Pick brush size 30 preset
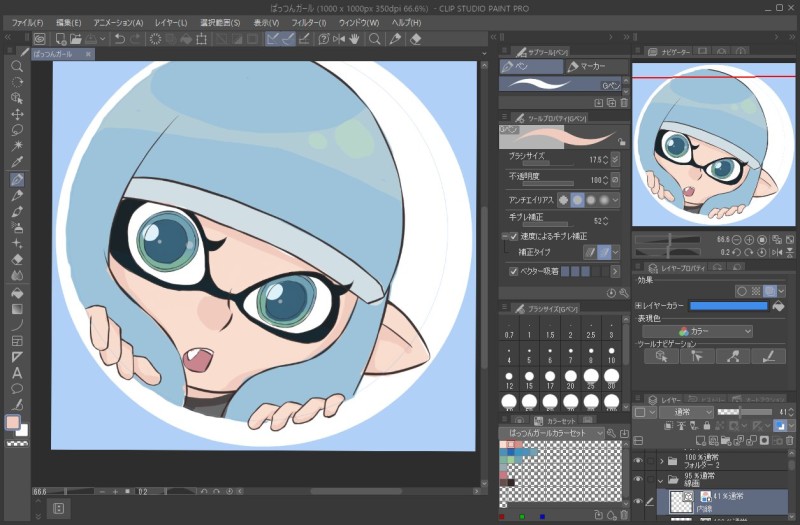Viewport: 800px width, 525px height. tap(611, 380)
